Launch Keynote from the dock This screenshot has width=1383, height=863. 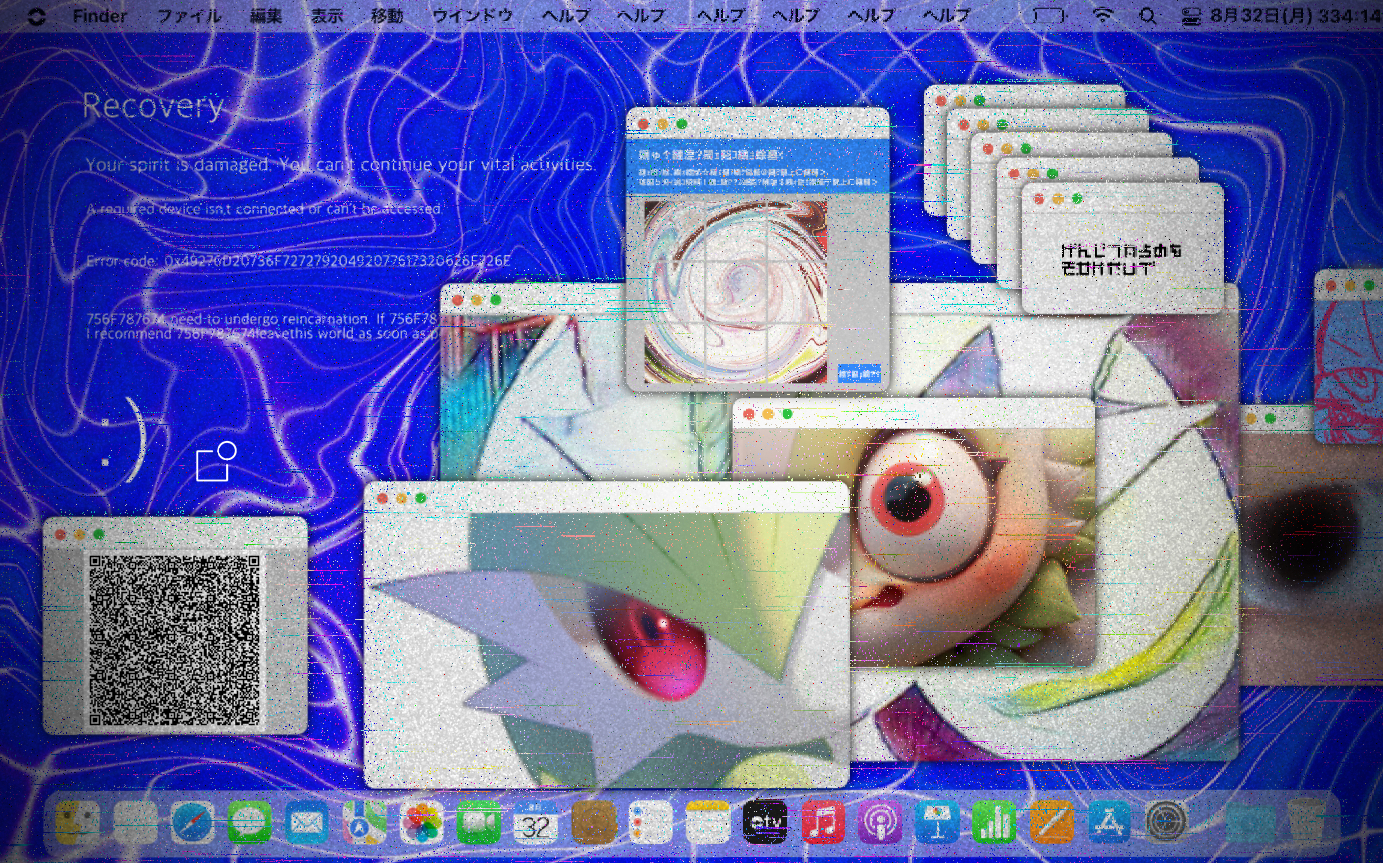937,822
